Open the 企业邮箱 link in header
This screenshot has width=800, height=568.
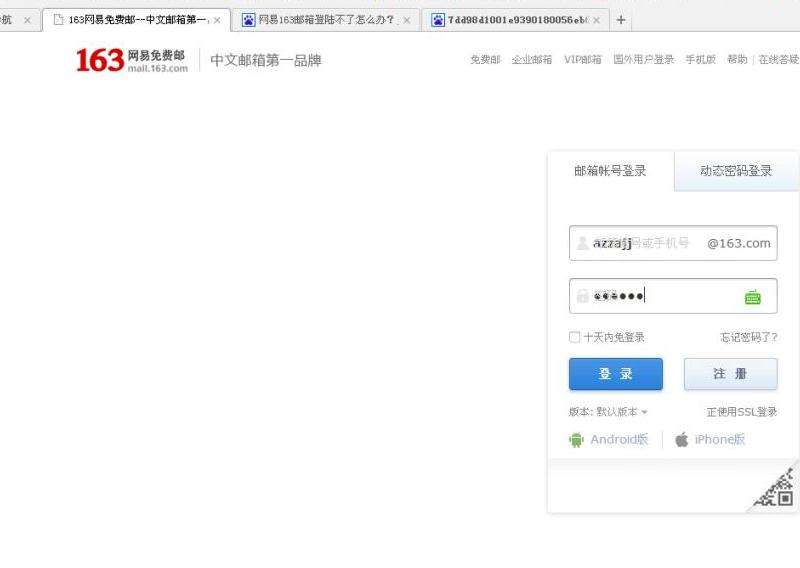click(532, 60)
